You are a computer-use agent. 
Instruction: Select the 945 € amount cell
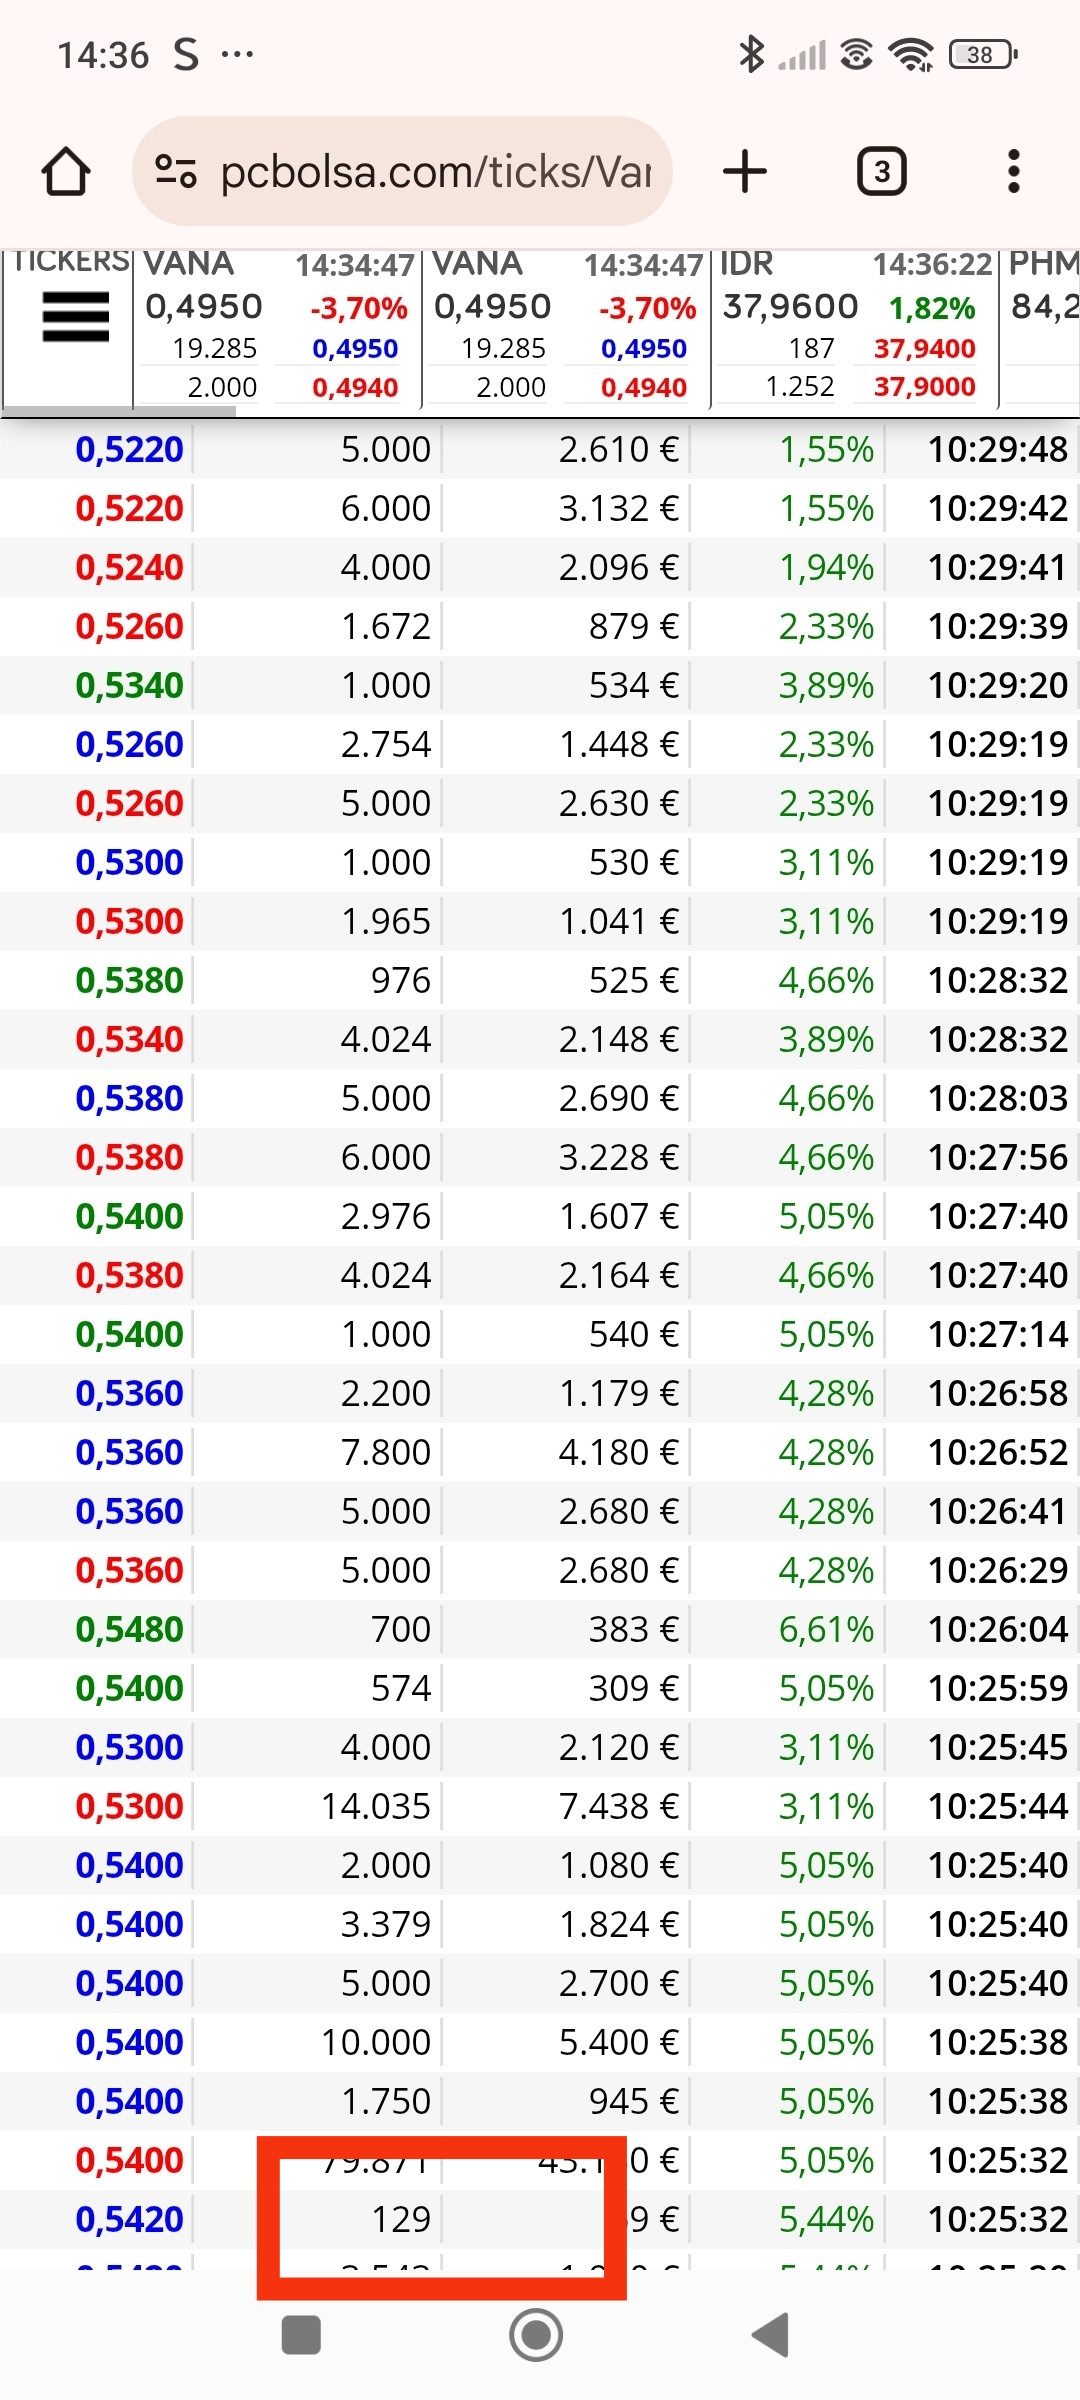click(x=633, y=2102)
